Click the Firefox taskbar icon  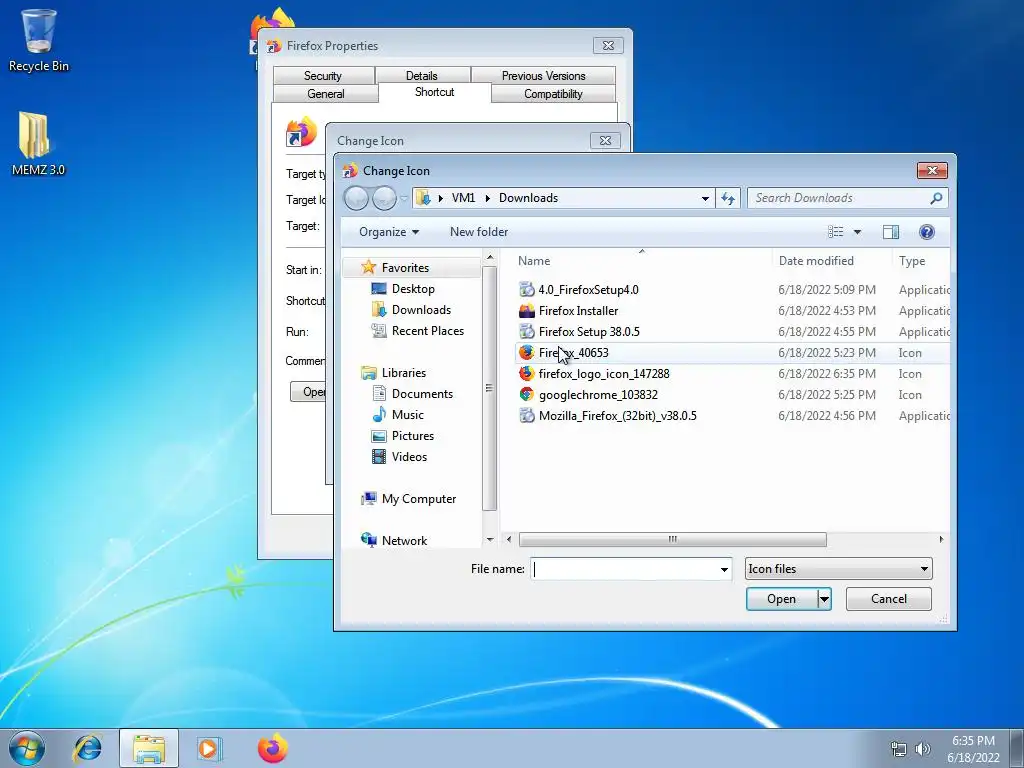point(272,748)
